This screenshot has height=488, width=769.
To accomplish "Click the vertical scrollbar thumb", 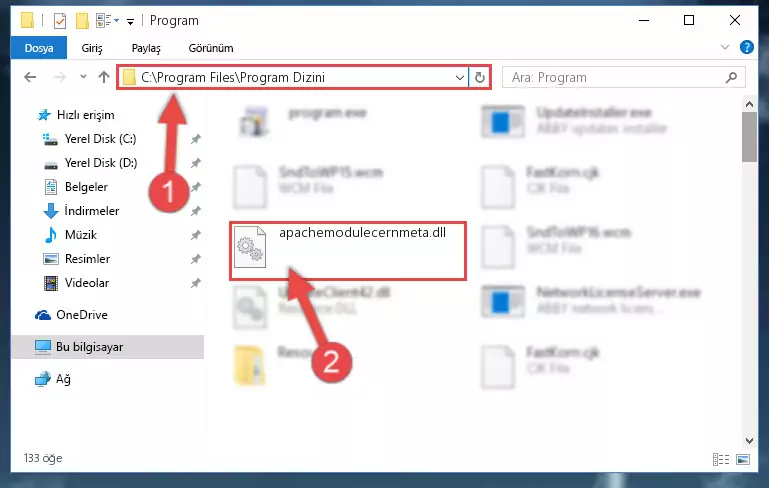I will click(749, 137).
